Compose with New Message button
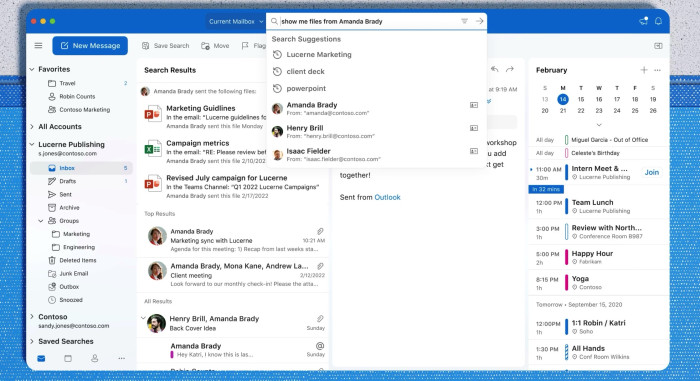Viewport: 700px width, 381px height. [x=90, y=46]
